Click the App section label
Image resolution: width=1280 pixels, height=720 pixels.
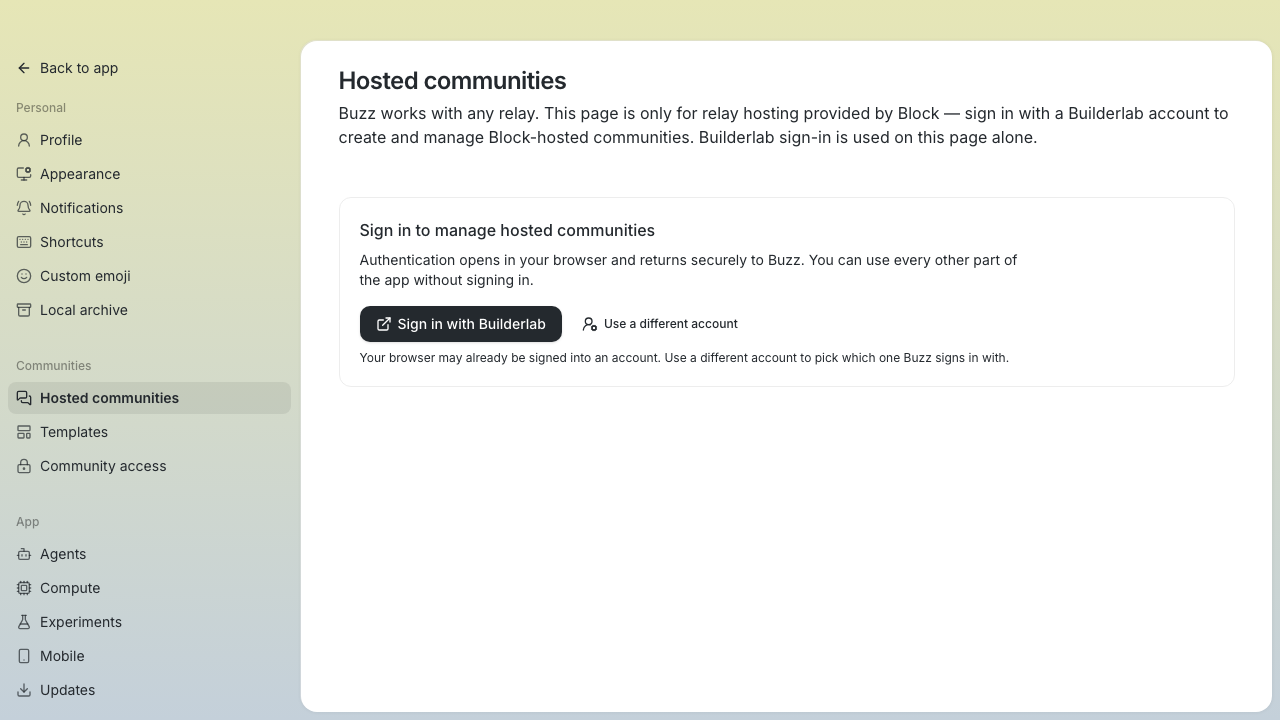[28, 522]
